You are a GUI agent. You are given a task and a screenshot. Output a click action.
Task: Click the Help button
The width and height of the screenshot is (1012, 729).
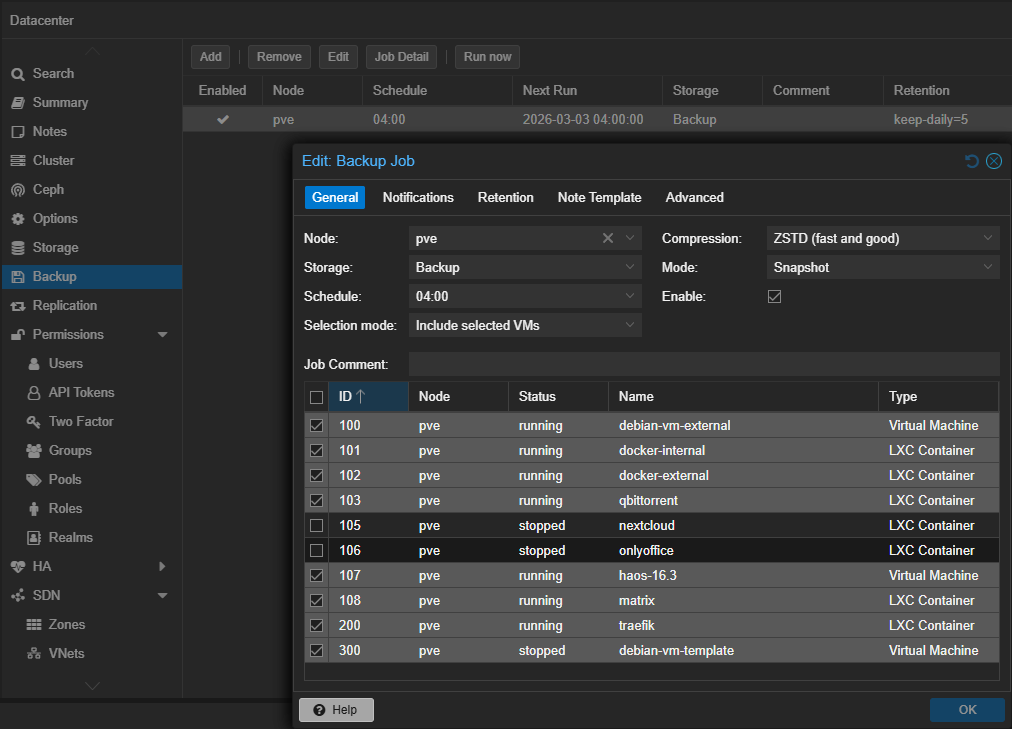pyautogui.click(x=336, y=710)
